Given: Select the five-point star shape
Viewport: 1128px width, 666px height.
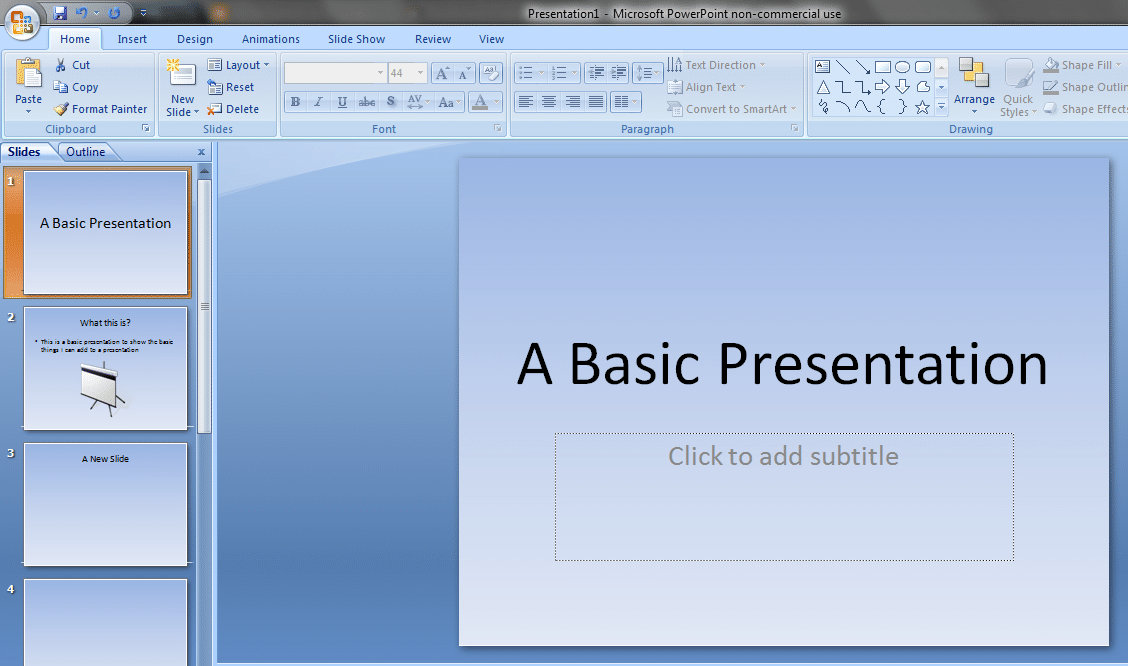Looking at the screenshot, I should [x=923, y=107].
